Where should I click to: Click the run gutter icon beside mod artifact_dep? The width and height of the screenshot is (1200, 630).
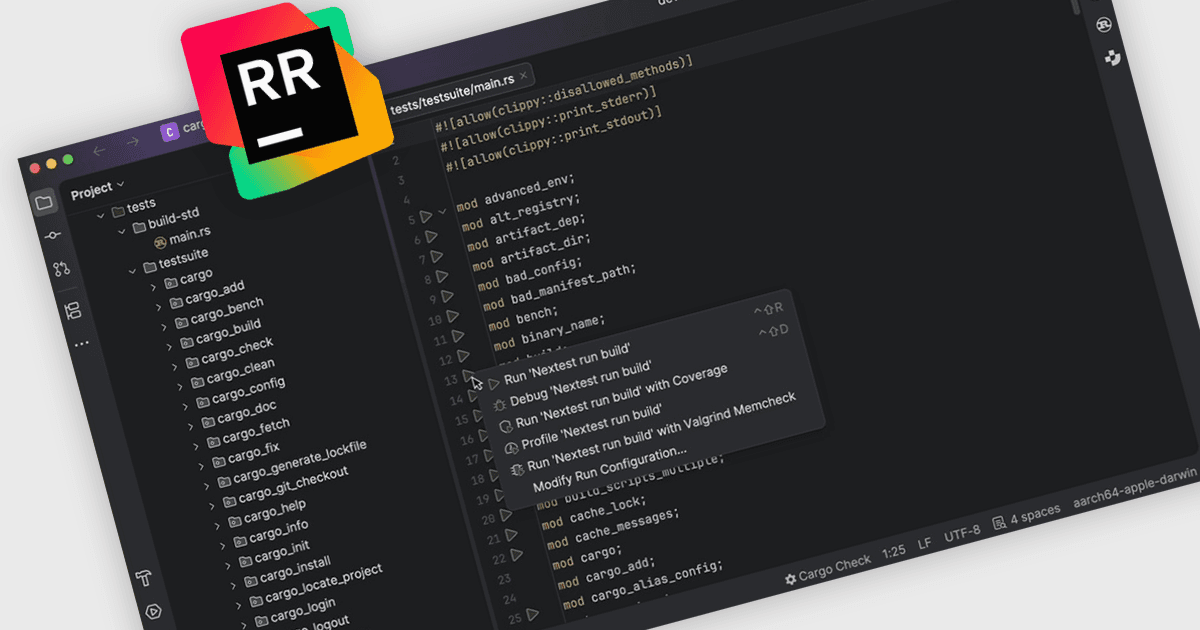pyautogui.click(x=438, y=256)
